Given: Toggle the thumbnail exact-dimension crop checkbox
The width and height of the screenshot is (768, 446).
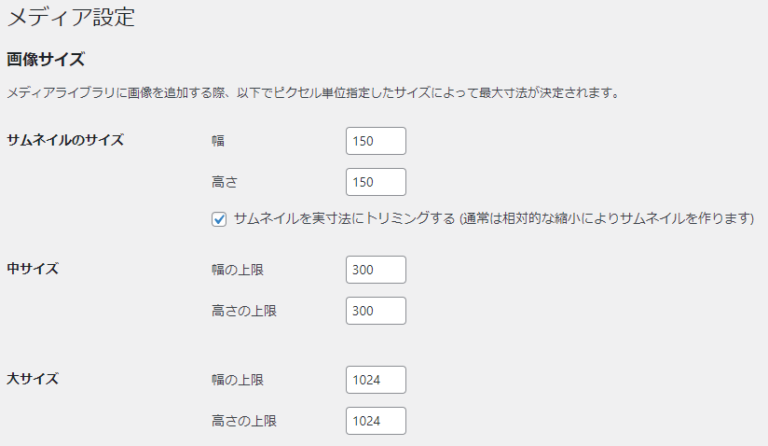Looking at the screenshot, I should coord(219,219).
